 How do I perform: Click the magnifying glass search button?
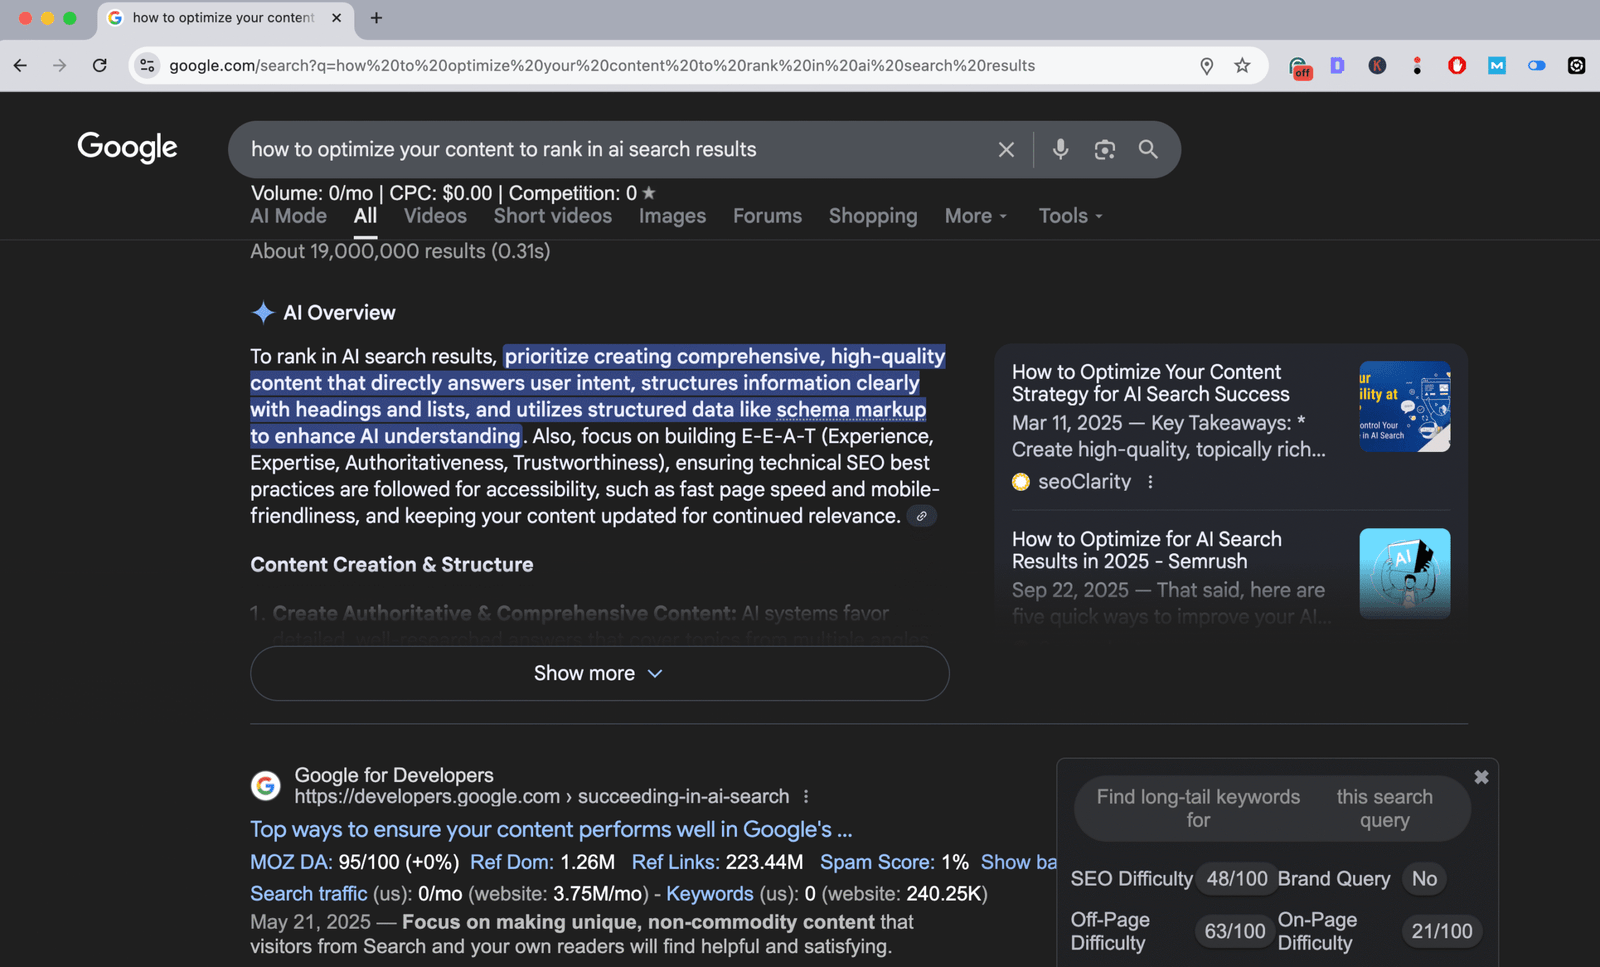(1148, 149)
